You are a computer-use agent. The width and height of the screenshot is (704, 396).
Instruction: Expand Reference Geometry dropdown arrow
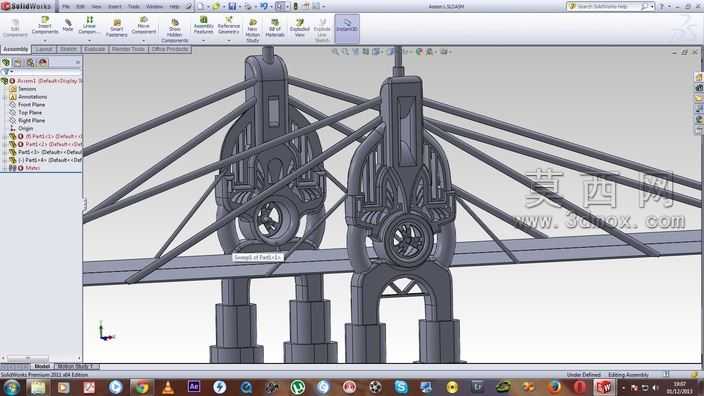click(229, 40)
